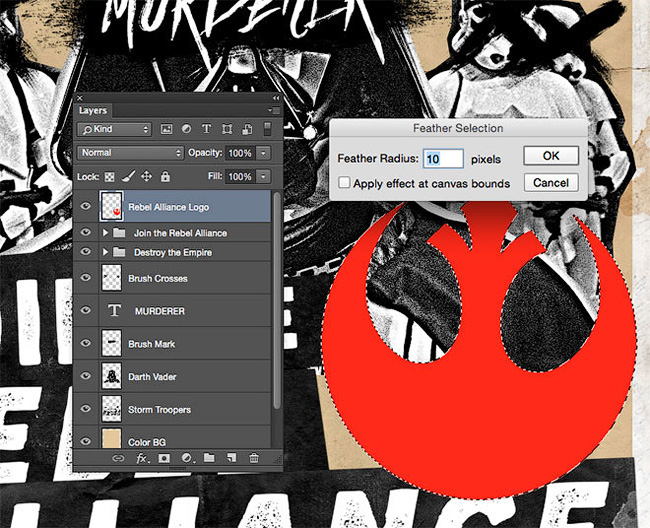This screenshot has width=650, height=528.
Task: Hide the Color BG layer
Action: tap(86, 441)
